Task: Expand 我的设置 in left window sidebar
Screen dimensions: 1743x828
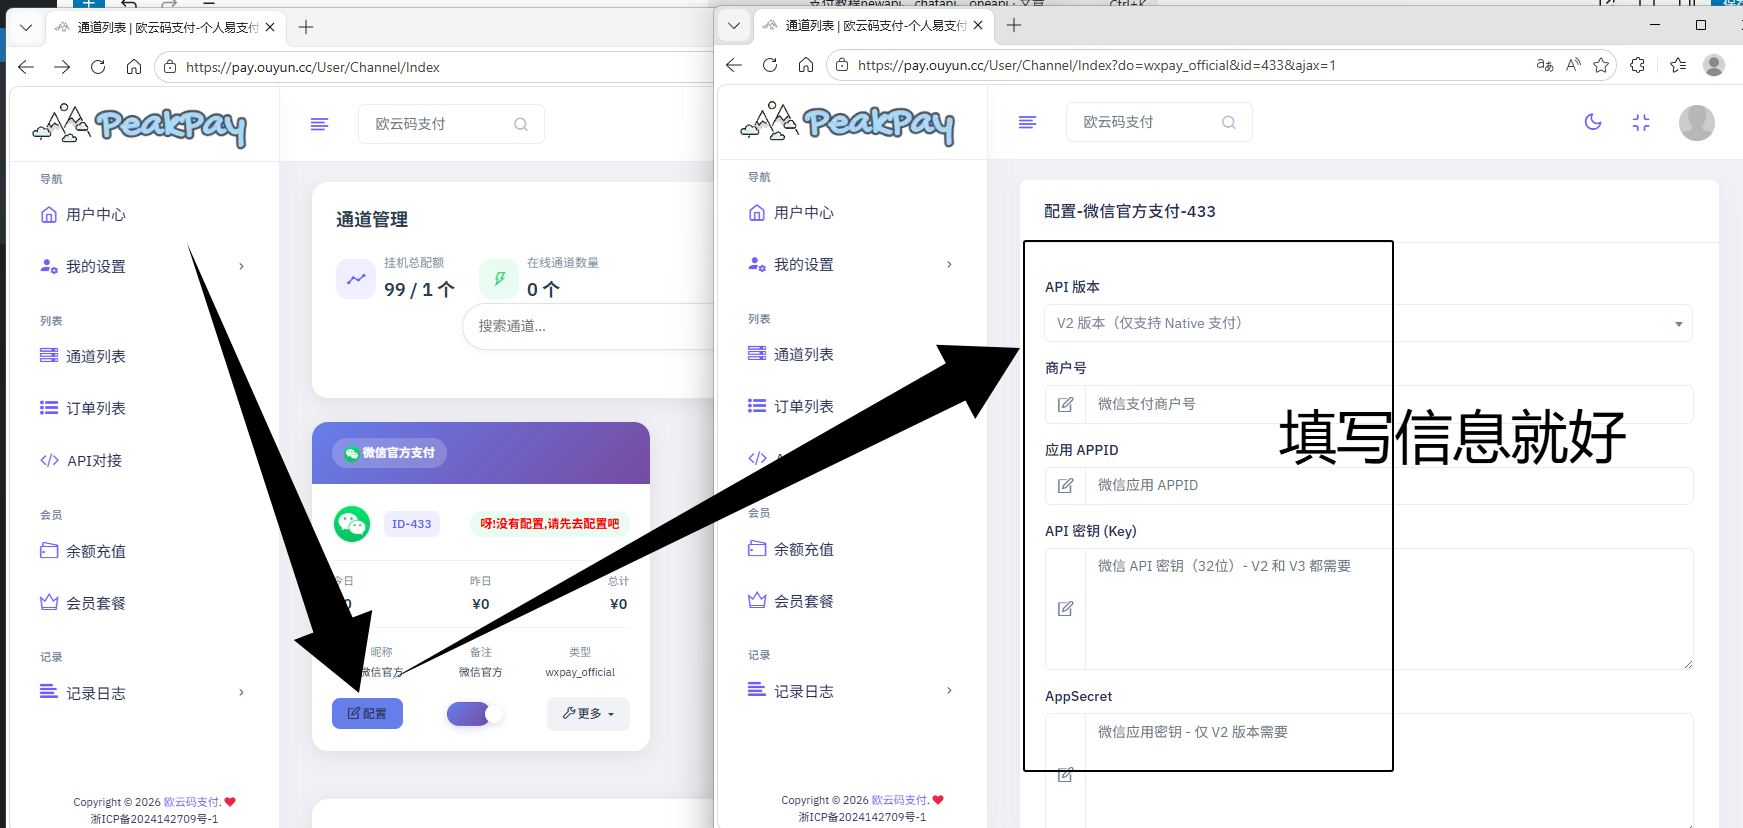Action: (x=143, y=266)
